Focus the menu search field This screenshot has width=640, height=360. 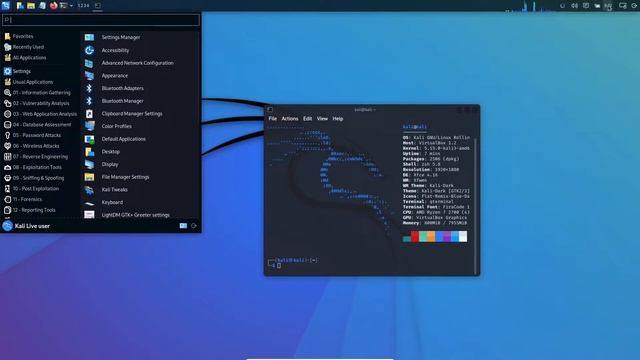101,20
